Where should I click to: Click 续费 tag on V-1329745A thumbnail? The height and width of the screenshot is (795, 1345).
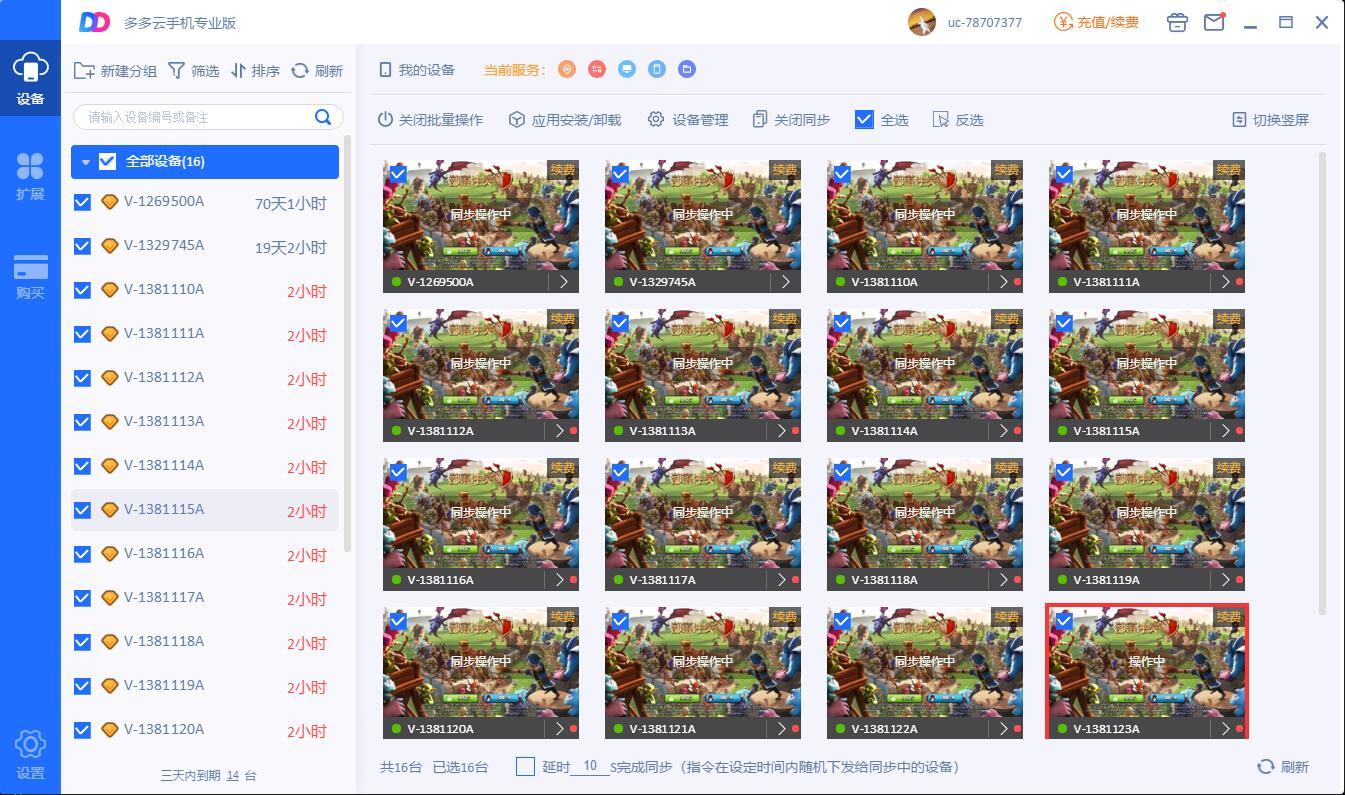click(785, 170)
